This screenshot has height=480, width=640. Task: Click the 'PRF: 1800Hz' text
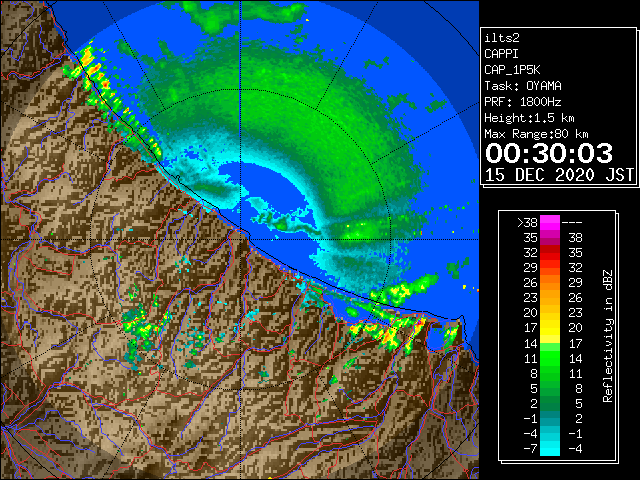pyautogui.click(x=523, y=102)
